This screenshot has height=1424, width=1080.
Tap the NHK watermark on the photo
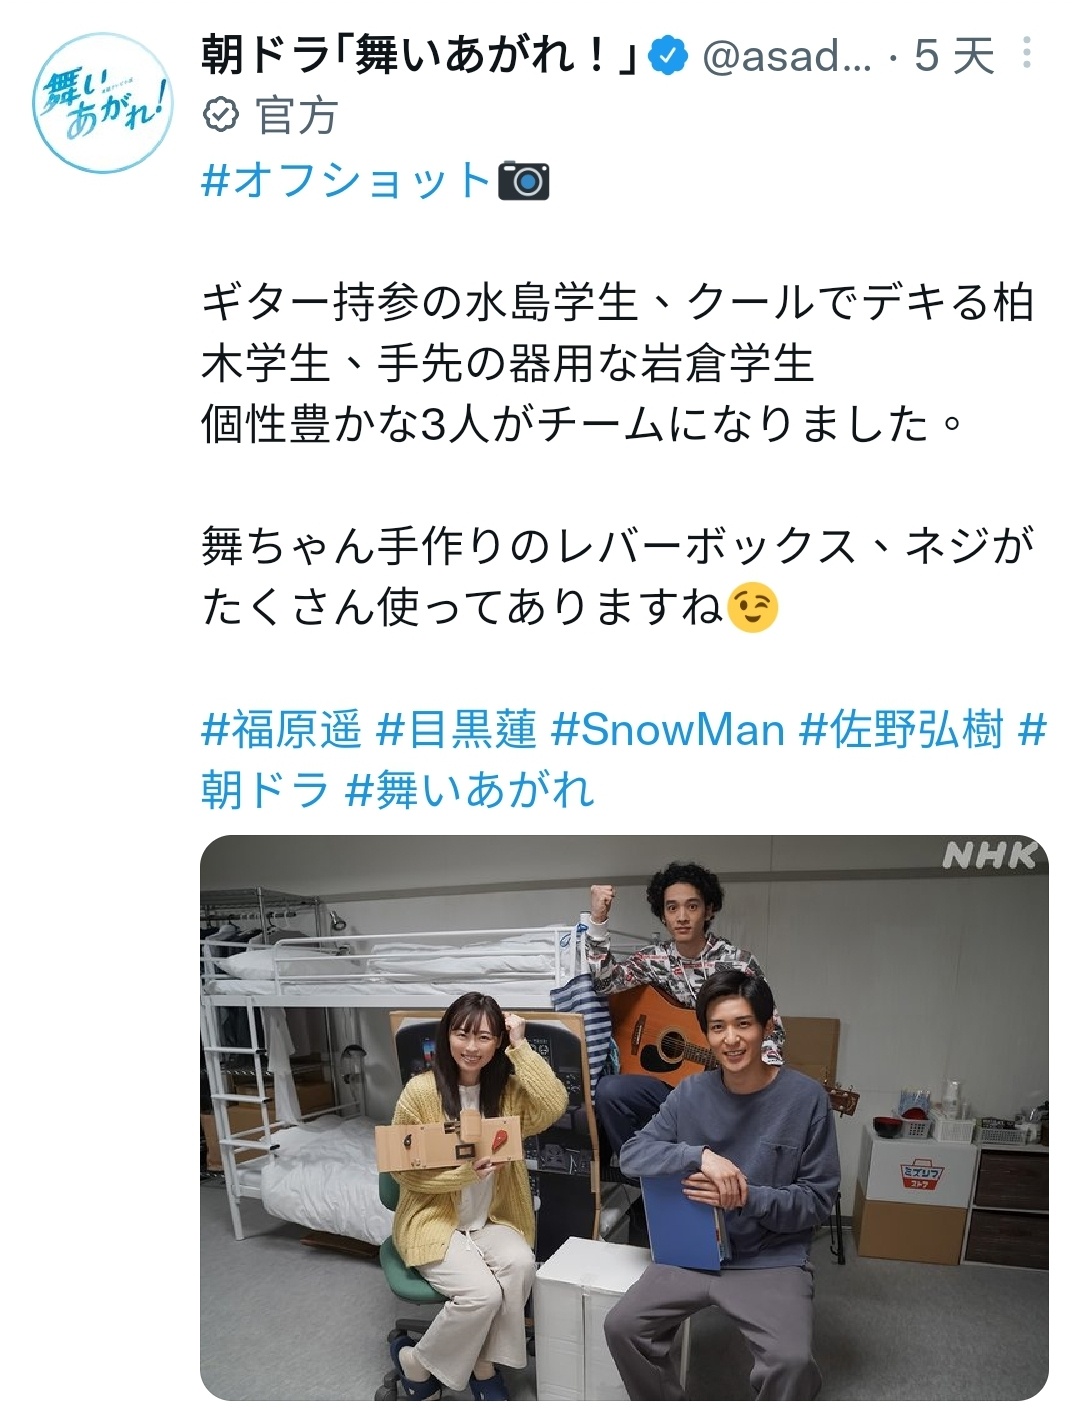989,856
